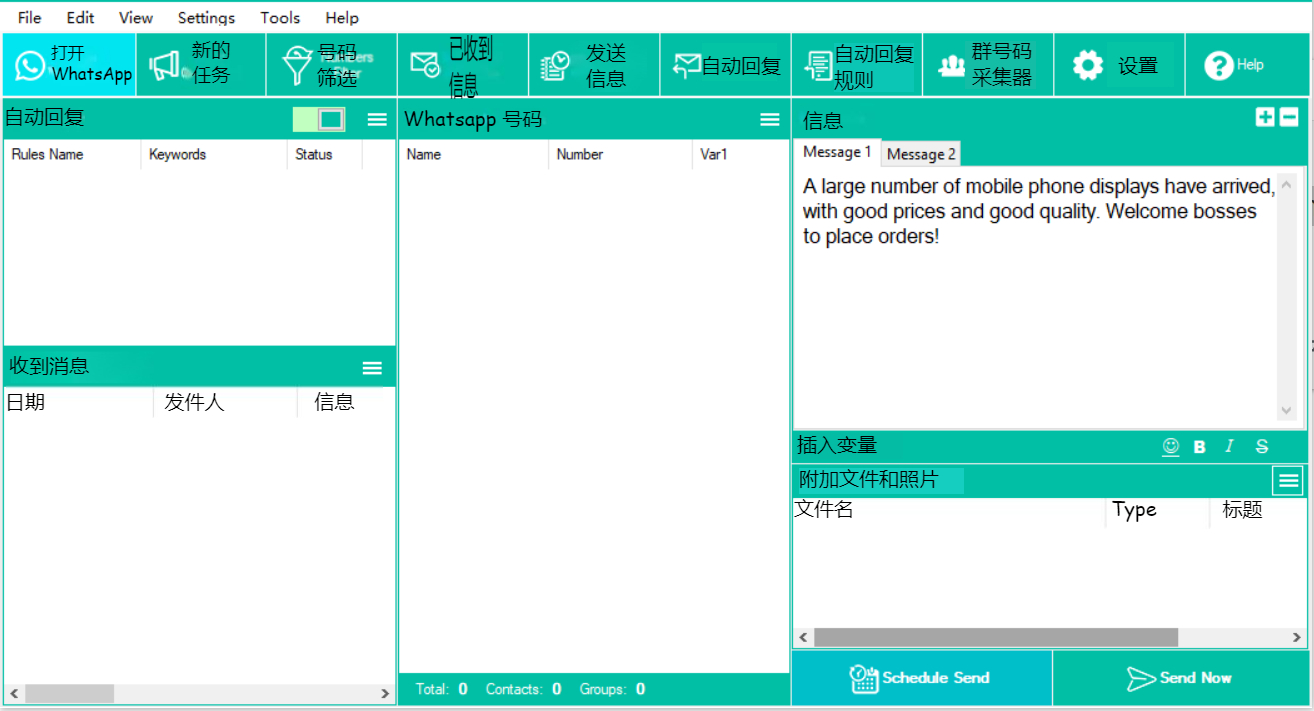The width and height of the screenshot is (1314, 711).
Task: Apply bold formatting with B icon
Action: point(1200,447)
